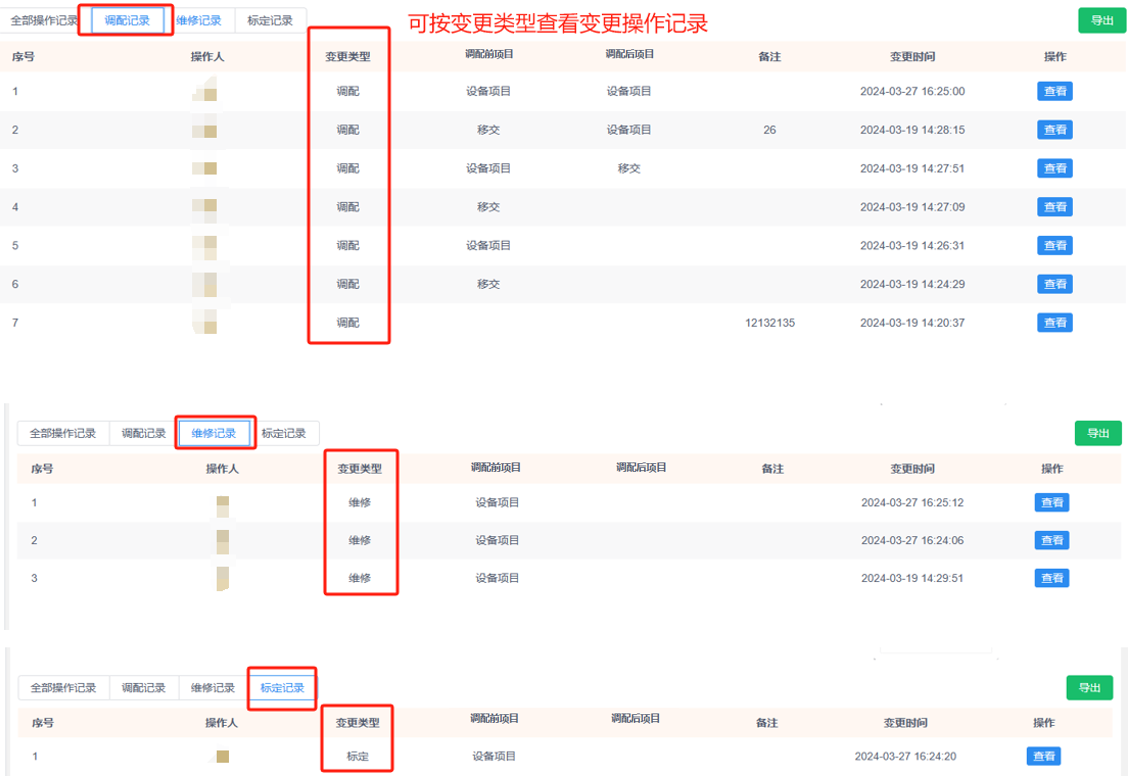Click the 变更时间 column header in top table
Image resolution: width=1134 pixels, height=781 pixels.
[x=912, y=57]
